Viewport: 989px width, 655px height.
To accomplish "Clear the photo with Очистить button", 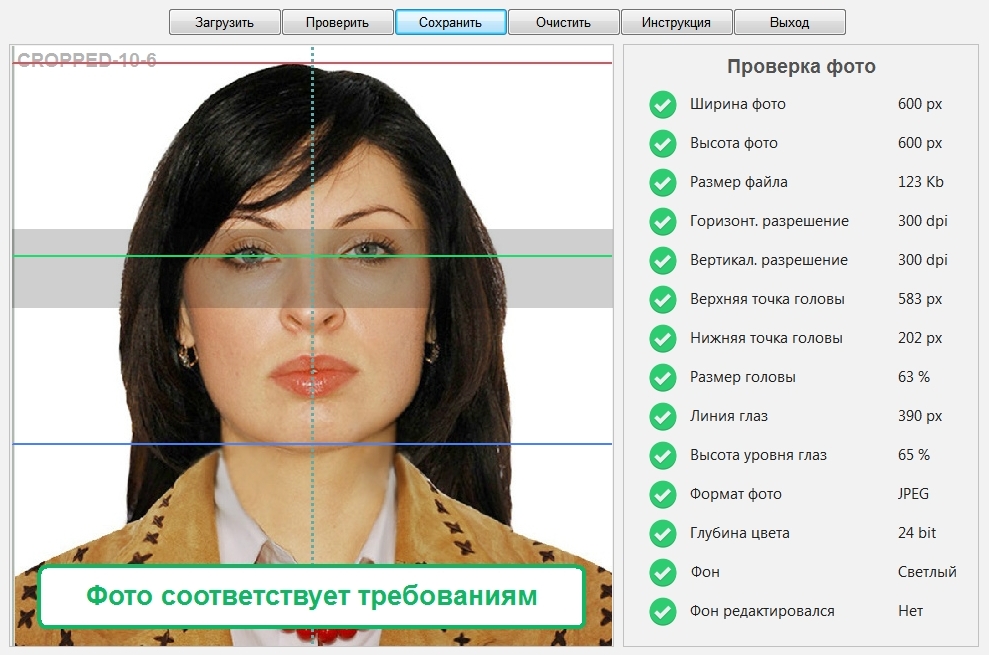I will (x=563, y=22).
